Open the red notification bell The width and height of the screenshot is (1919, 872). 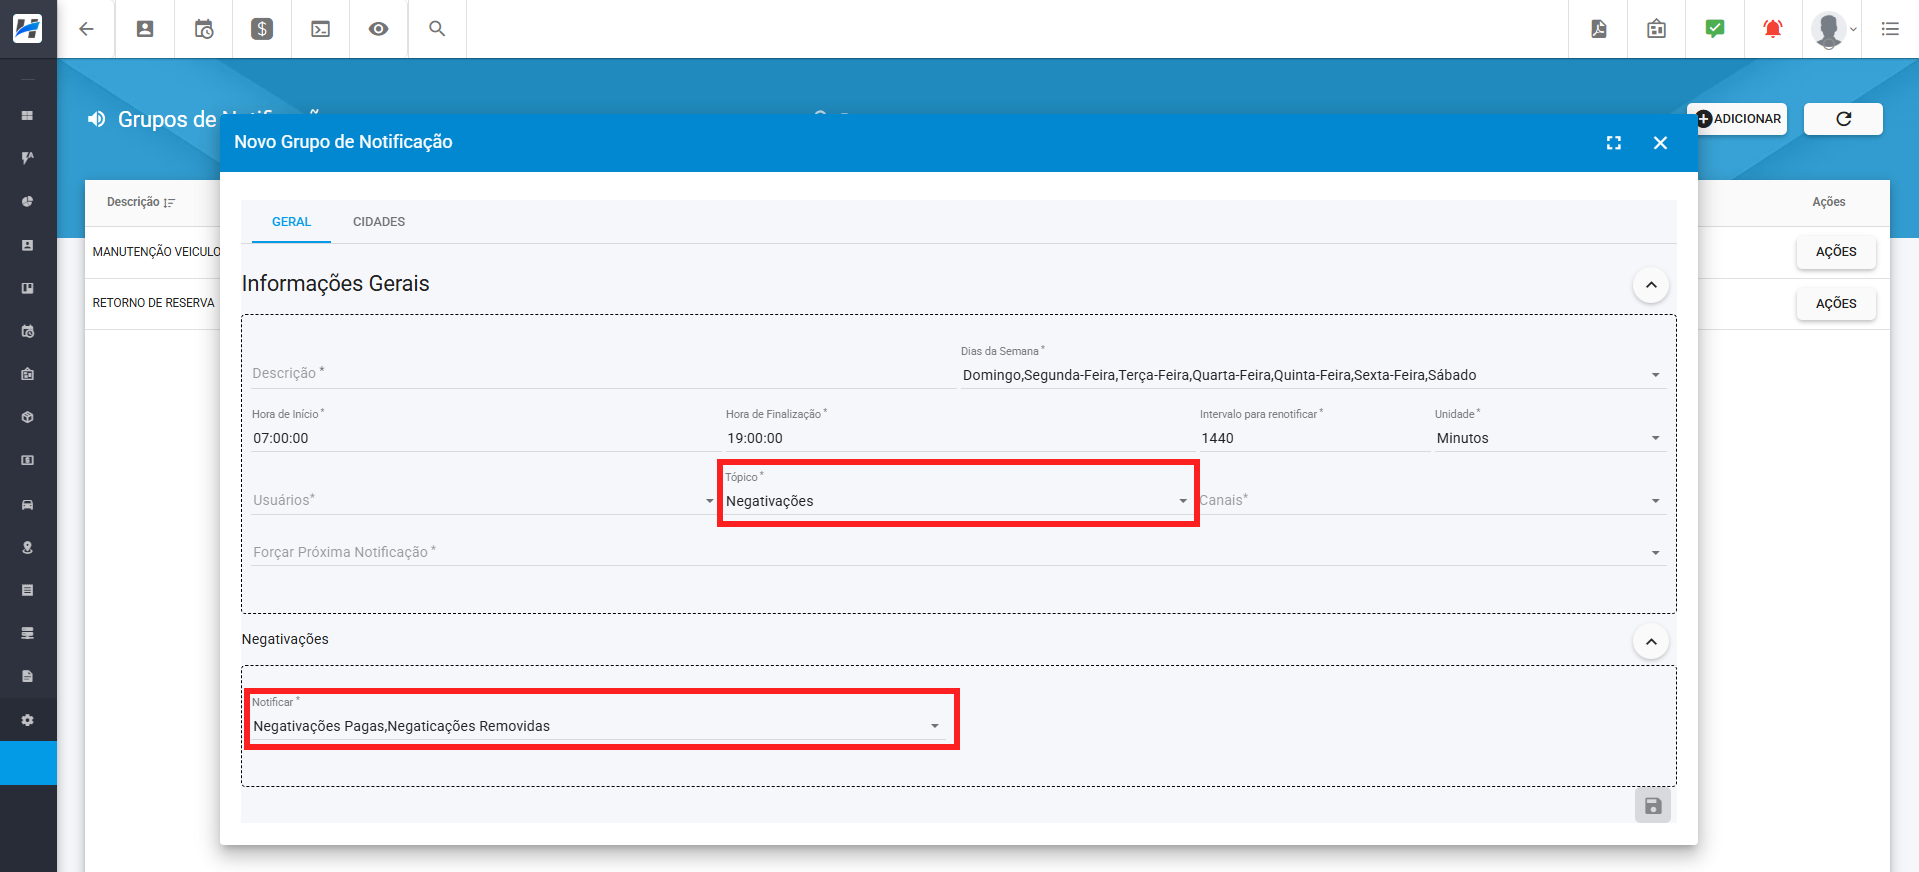1773,29
